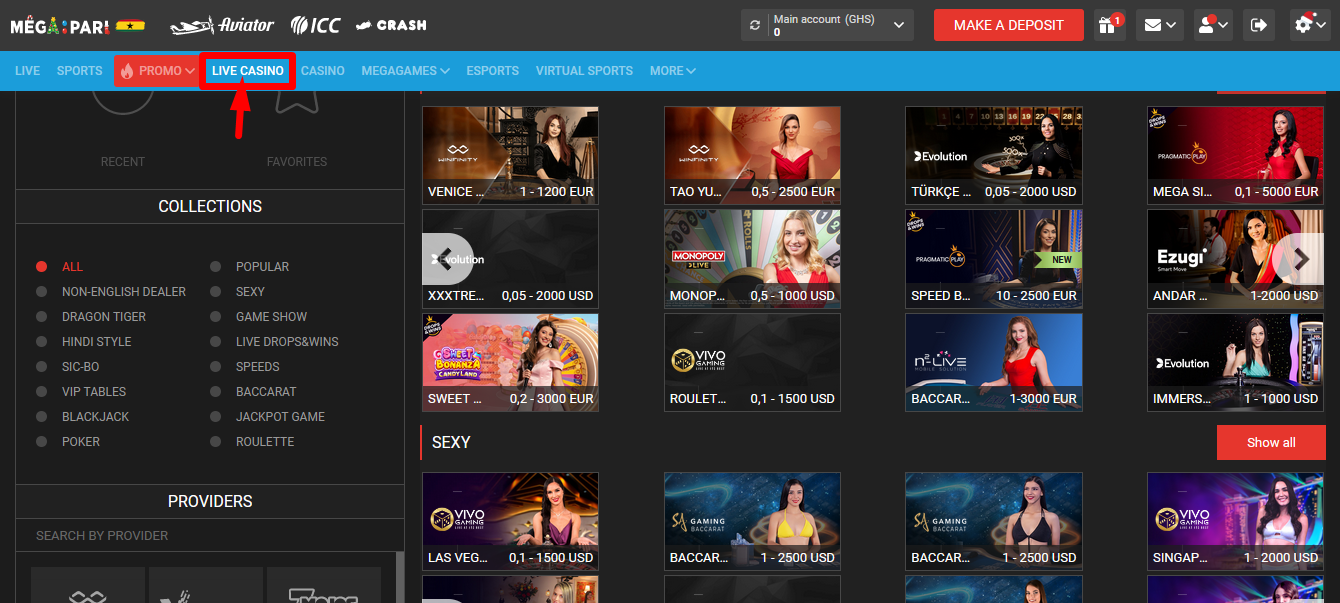Select the ALL collections radio button
This screenshot has height=603, width=1340.
pyautogui.click(x=41, y=266)
